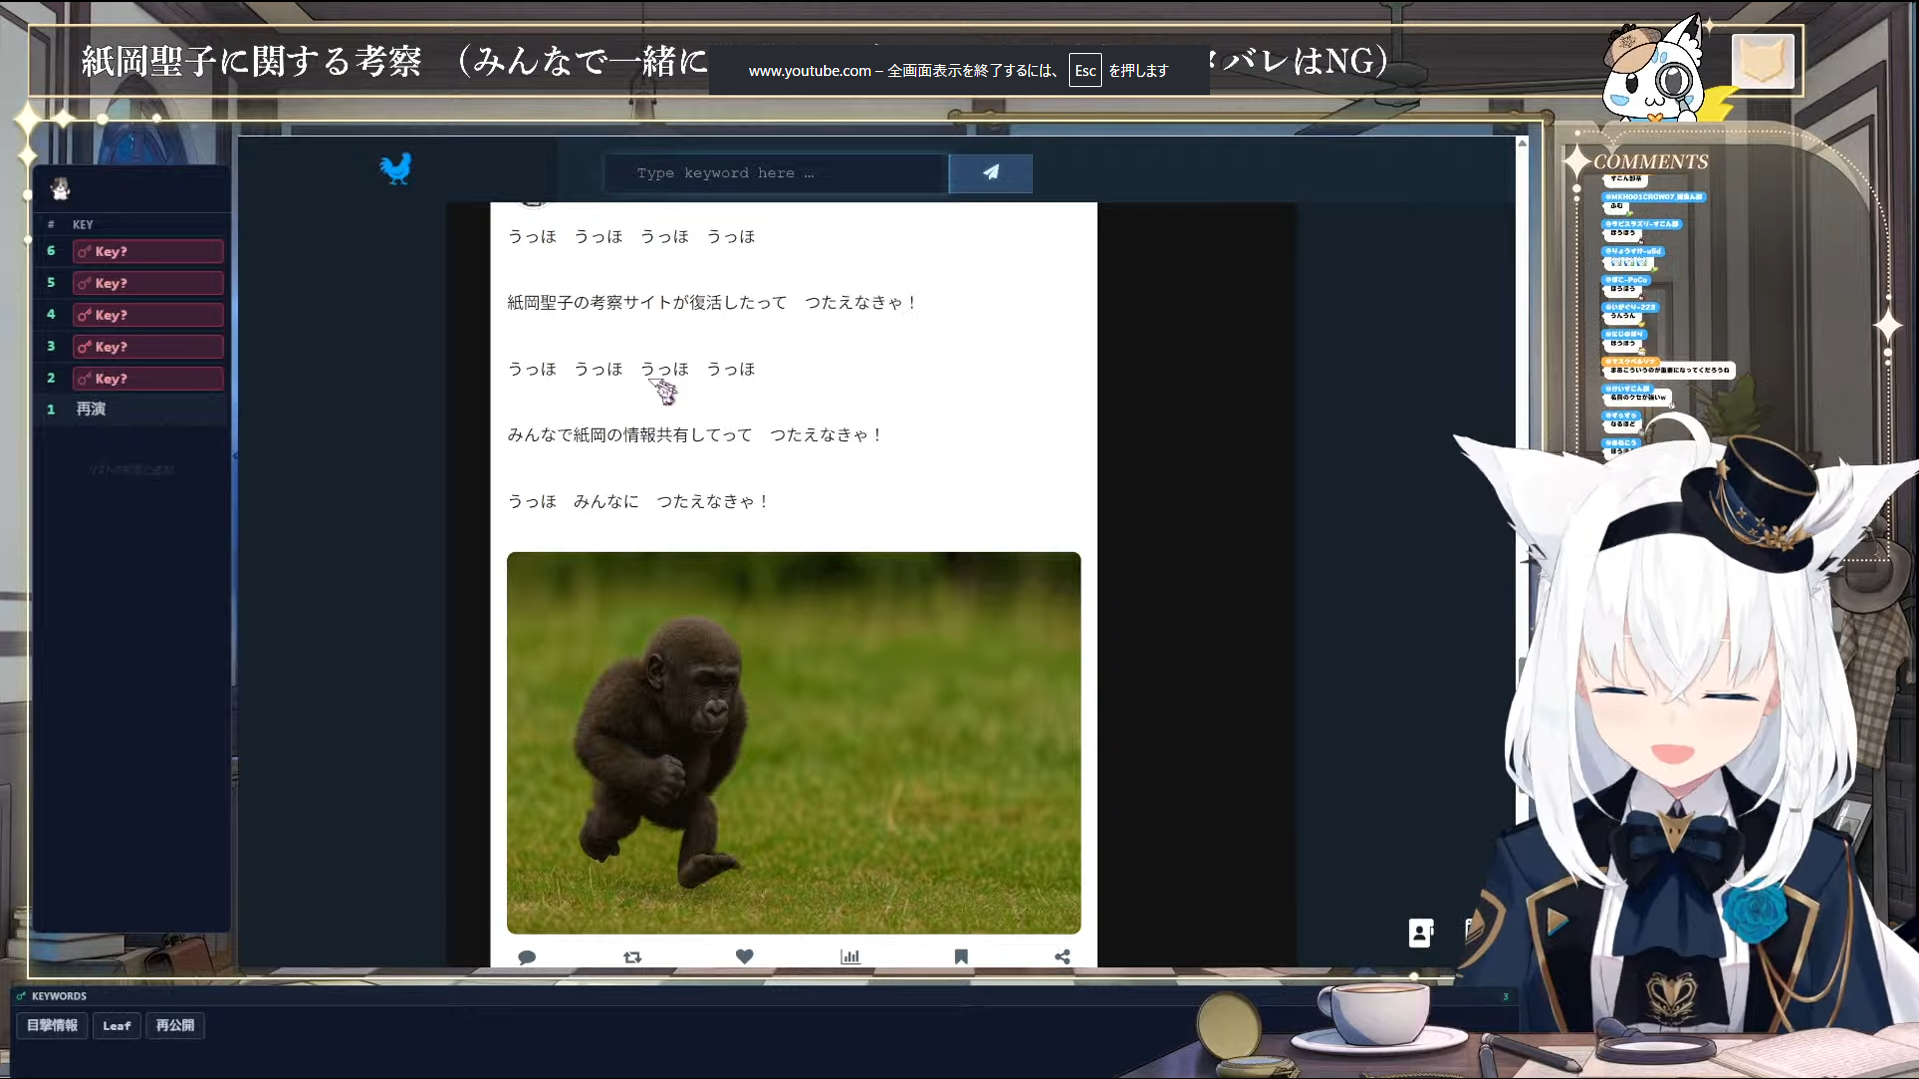This screenshot has width=1919, height=1079.
Task: Click the Type keyword here search field
Action: (775, 173)
